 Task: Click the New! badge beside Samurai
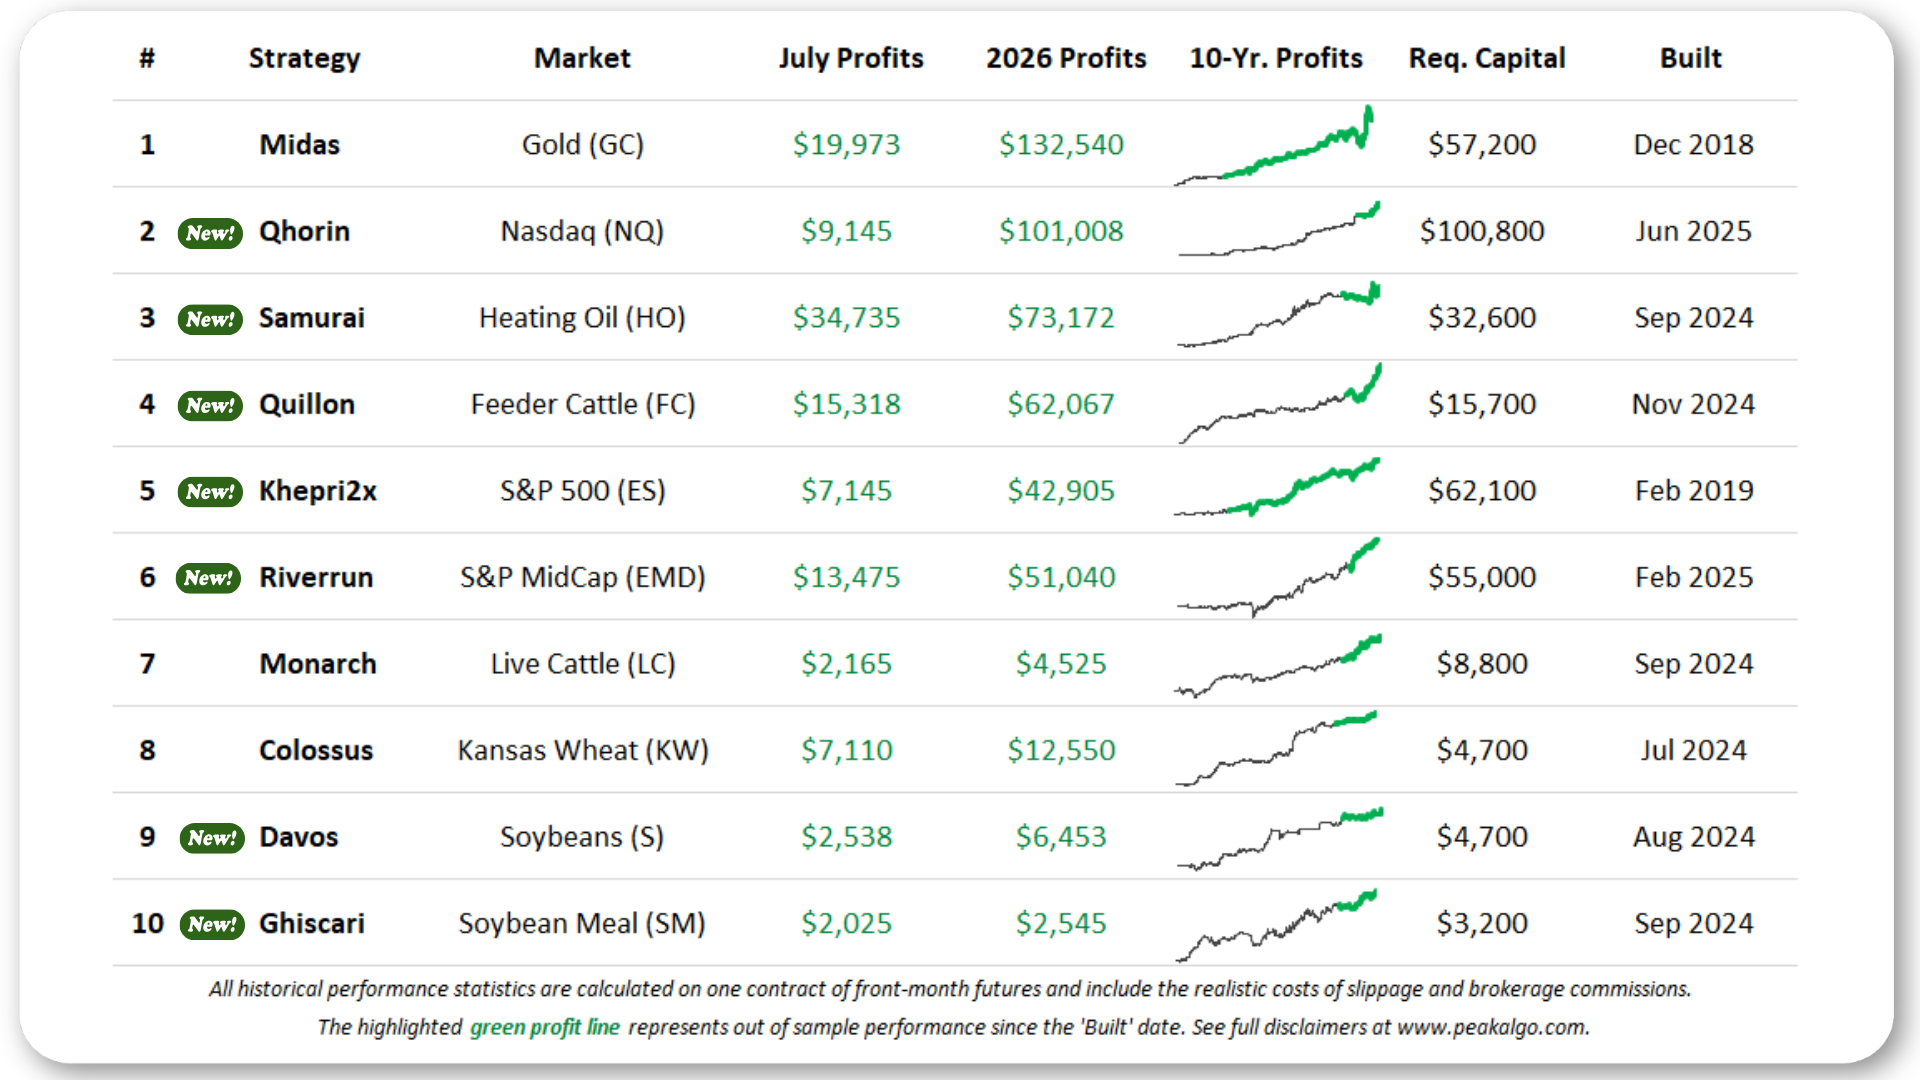210,319
